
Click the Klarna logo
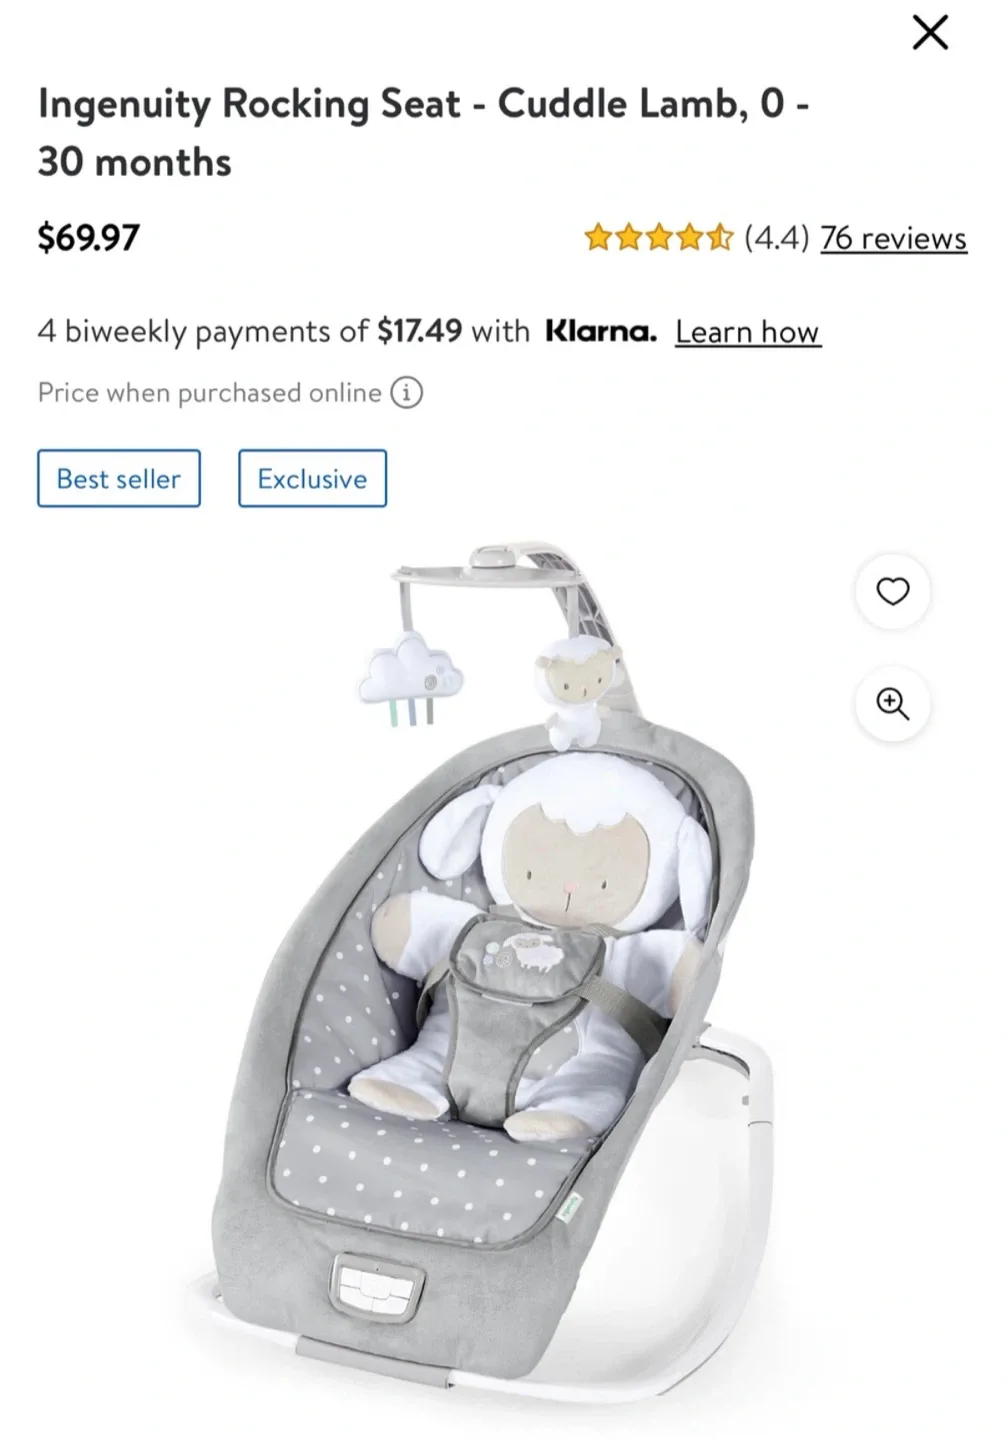601,331
